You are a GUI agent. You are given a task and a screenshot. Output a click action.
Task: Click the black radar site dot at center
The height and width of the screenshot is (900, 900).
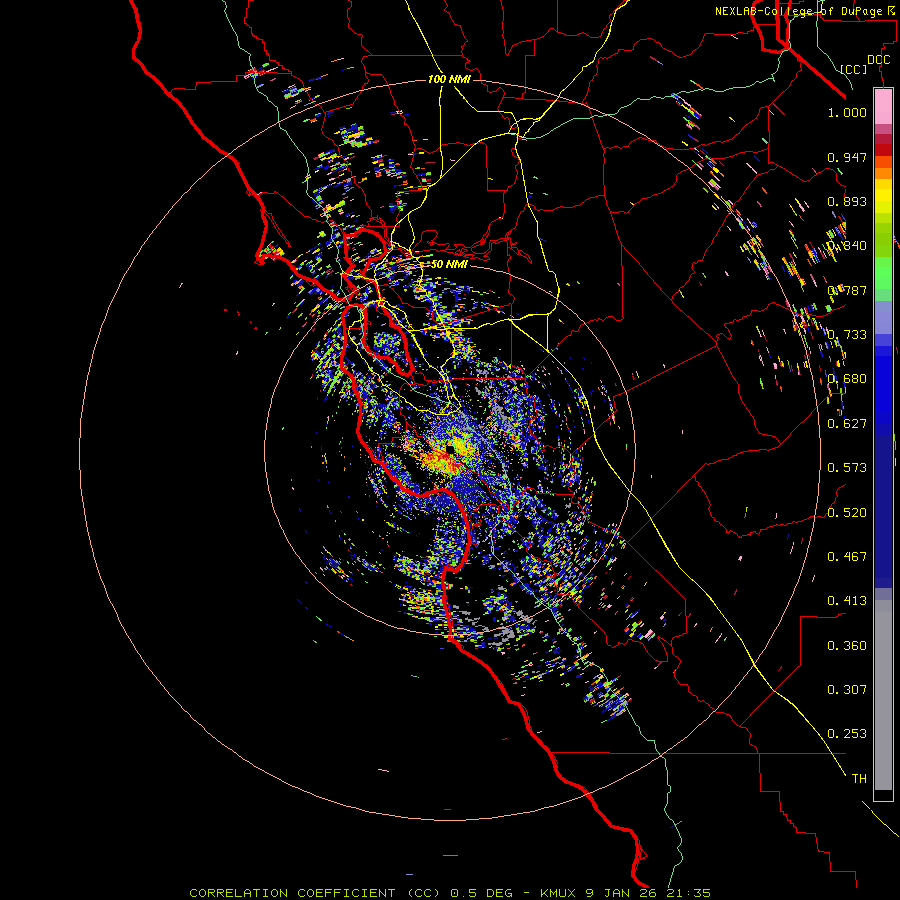tap(450, 451)
